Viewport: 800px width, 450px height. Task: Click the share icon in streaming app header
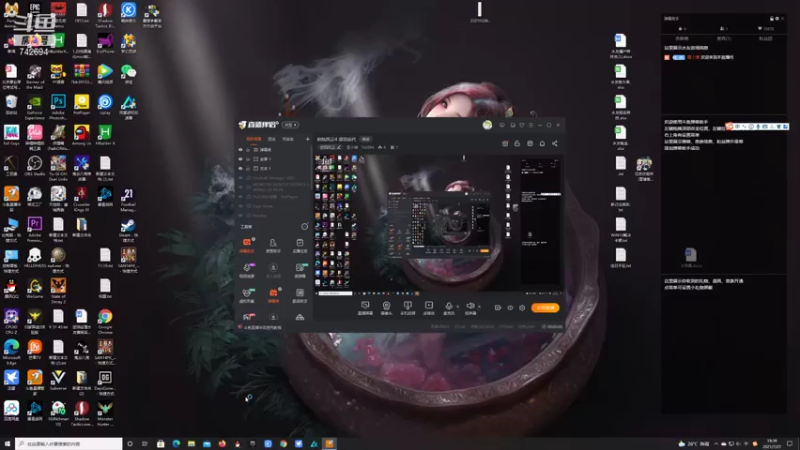click(555, 143)
